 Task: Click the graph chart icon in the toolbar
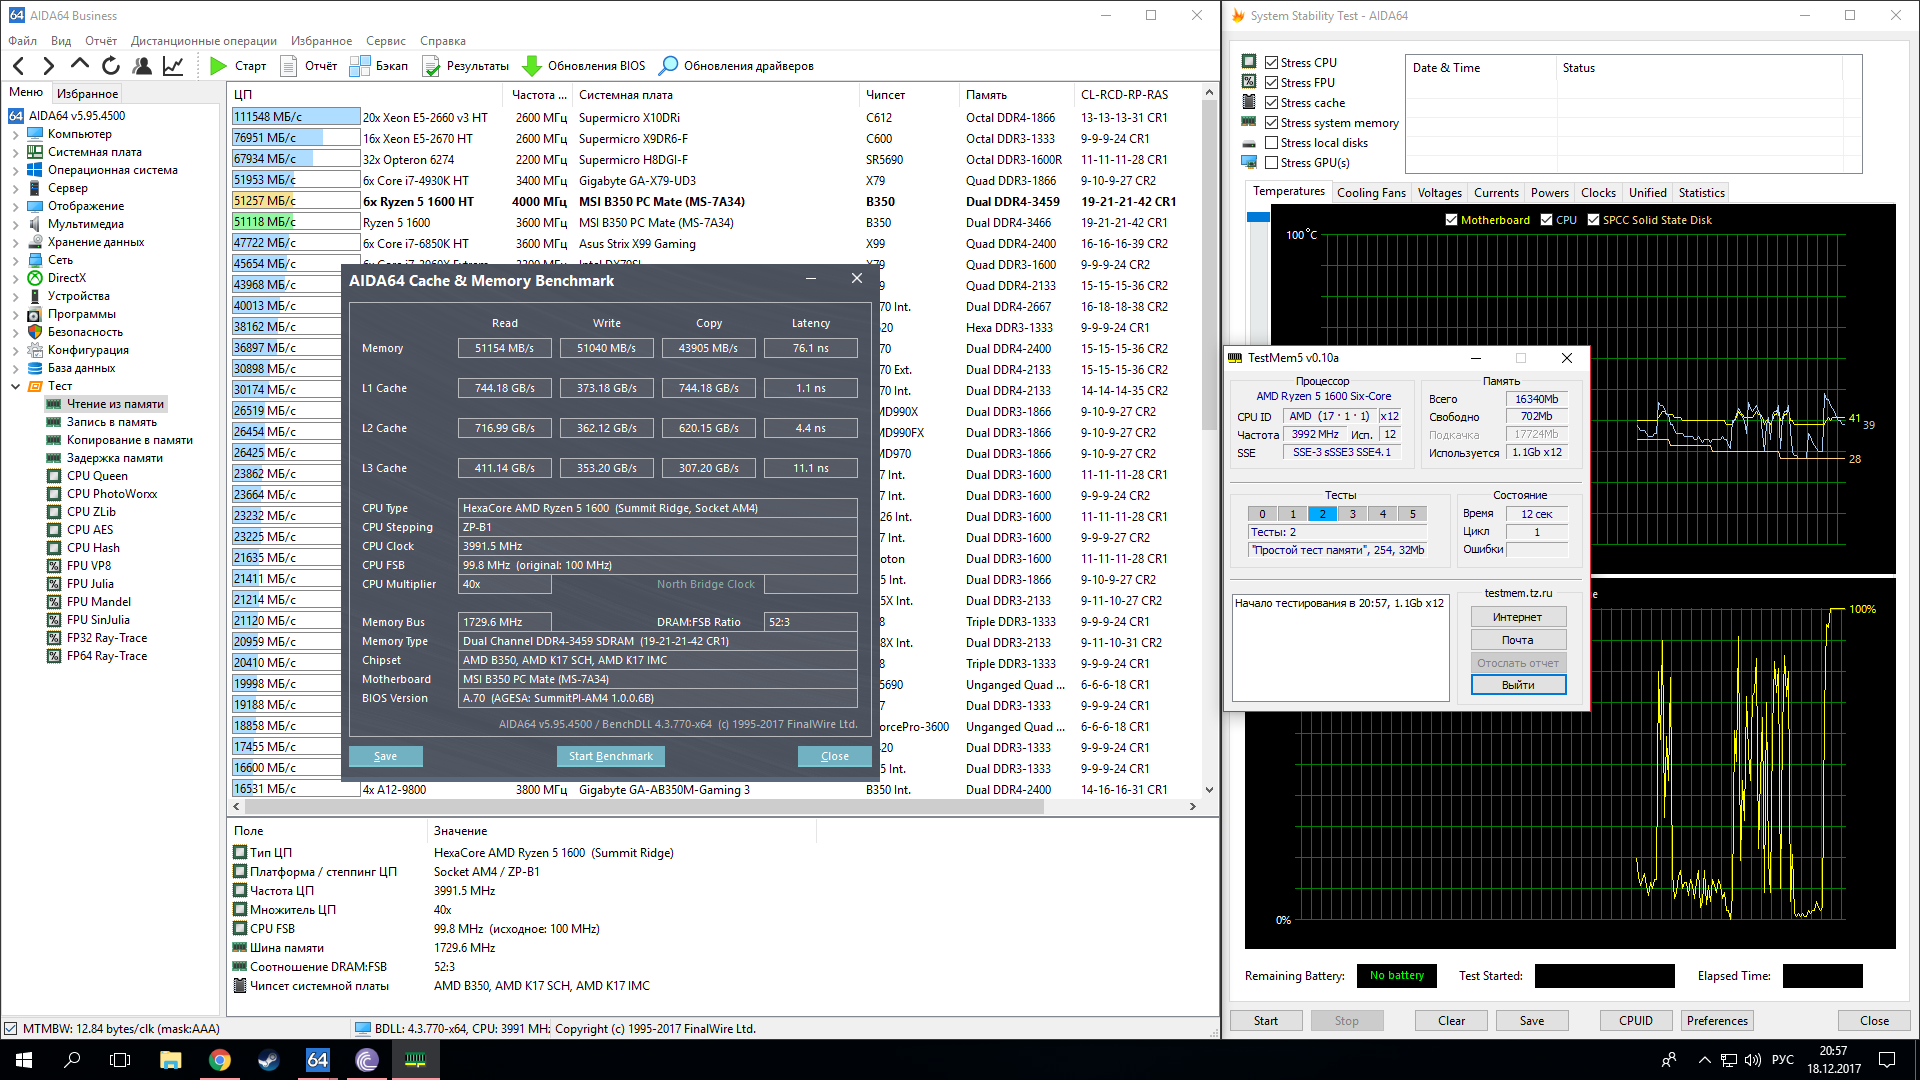tap(173, 66)
